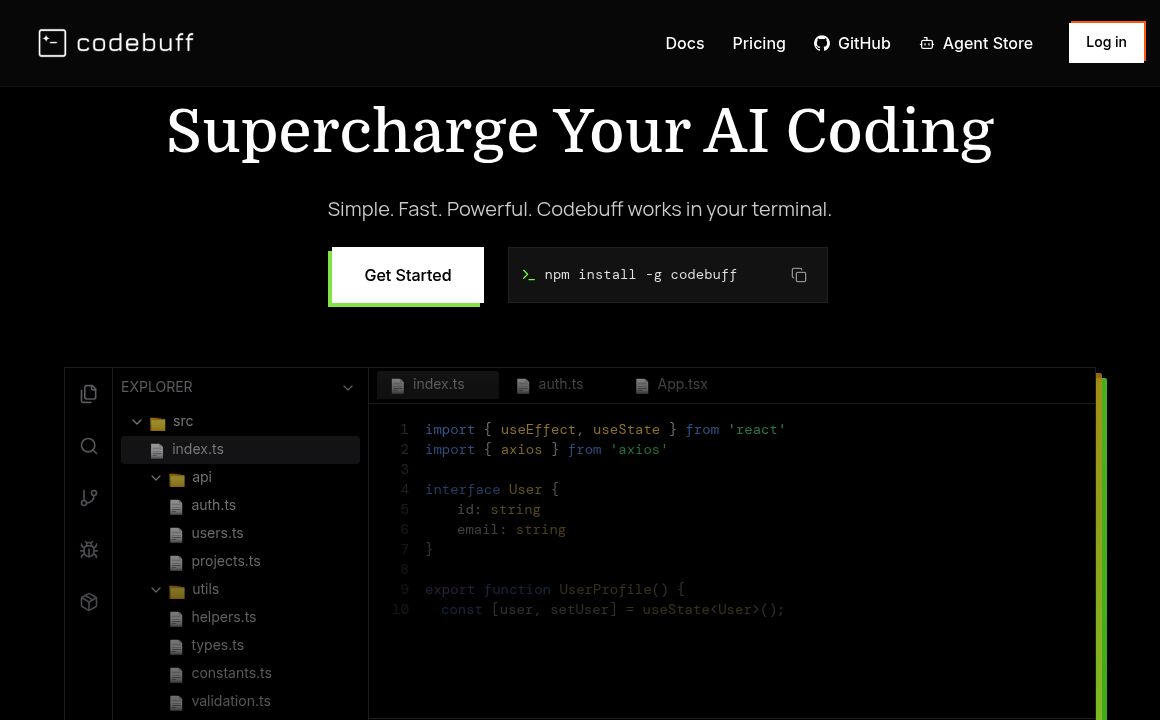The image size is (1160, 720).
Task: Click the GitHub link in the navigation bar
Action: [x=851, y=43]
